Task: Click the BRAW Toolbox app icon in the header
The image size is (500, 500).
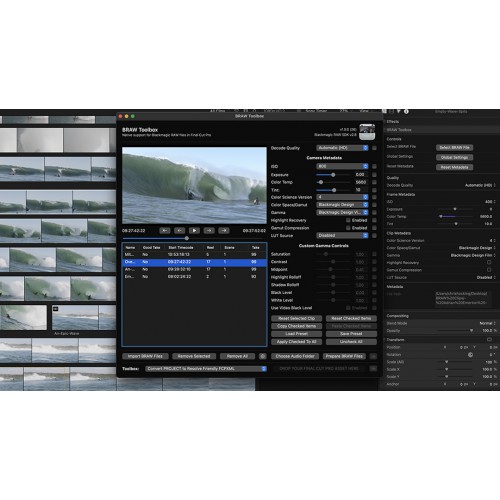Action: coord(367,132)
